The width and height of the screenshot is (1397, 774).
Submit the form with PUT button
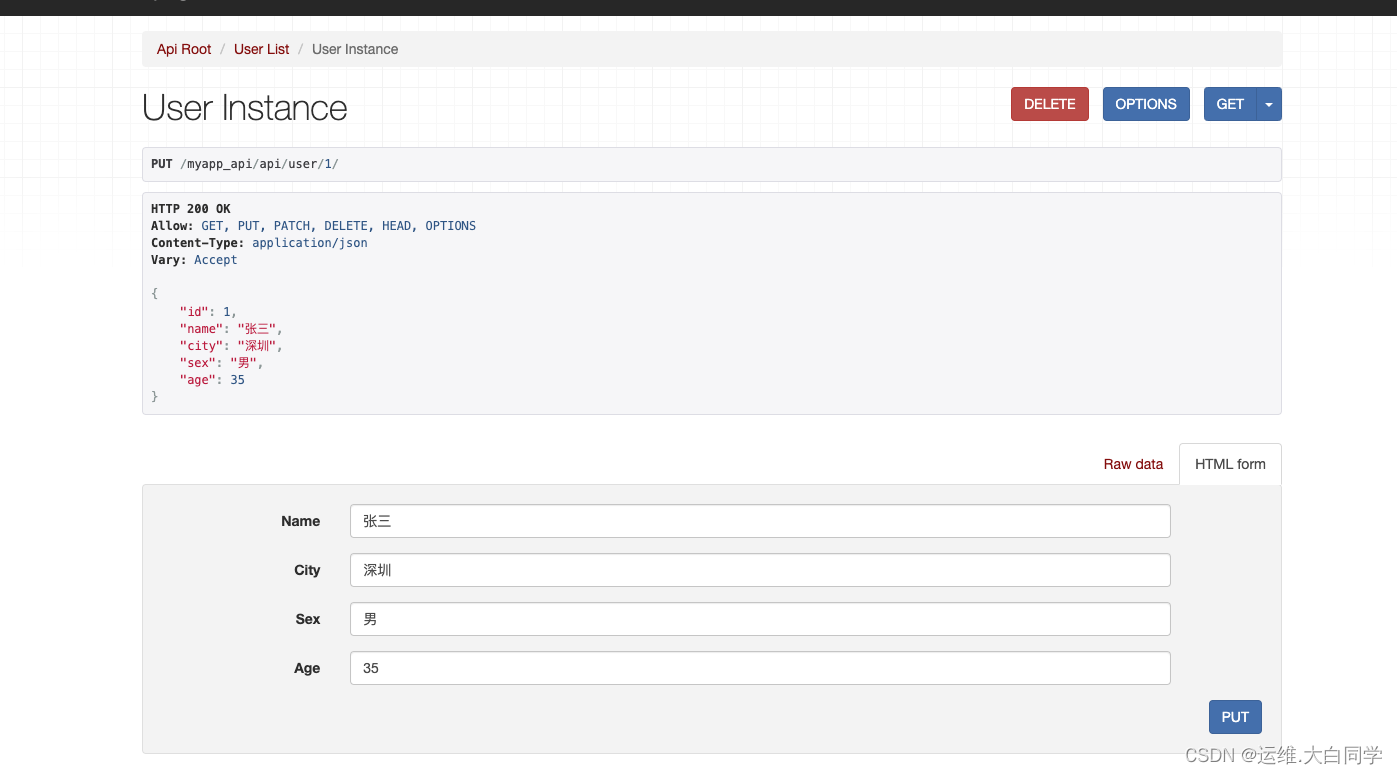[1235, 717]
